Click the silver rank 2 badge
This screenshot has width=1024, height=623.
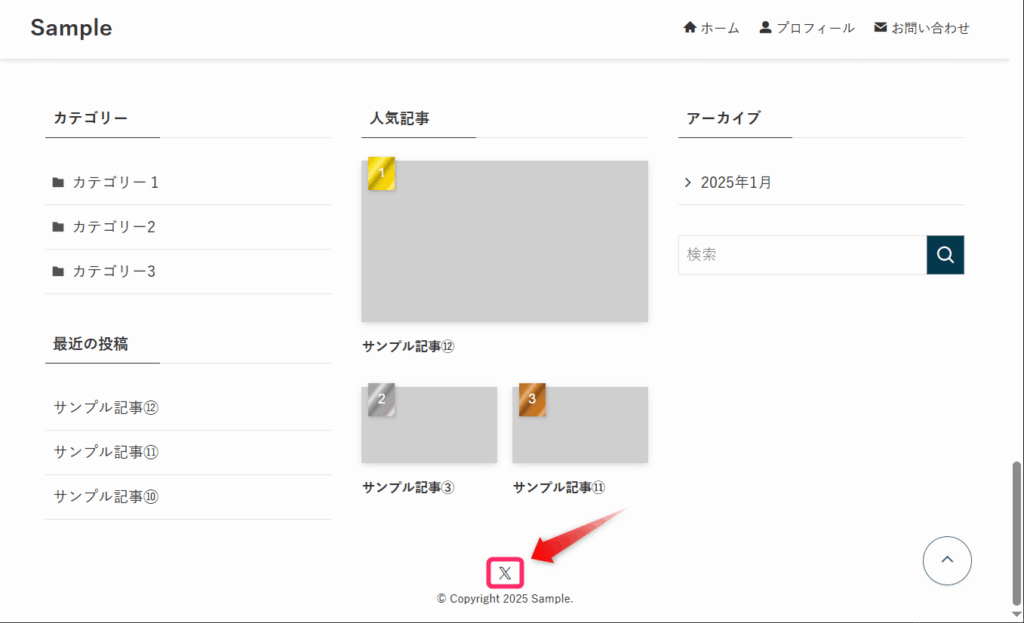[381, 400]
